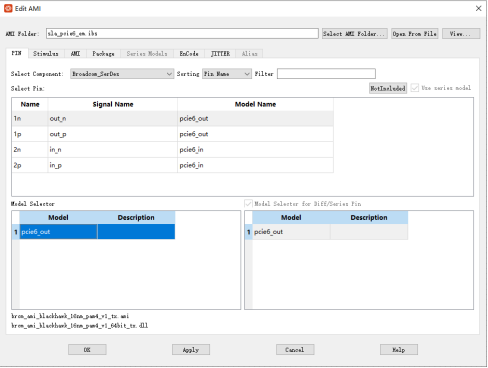
Task: Click Description cell of selected left model
Action: [x=136, y=232]
